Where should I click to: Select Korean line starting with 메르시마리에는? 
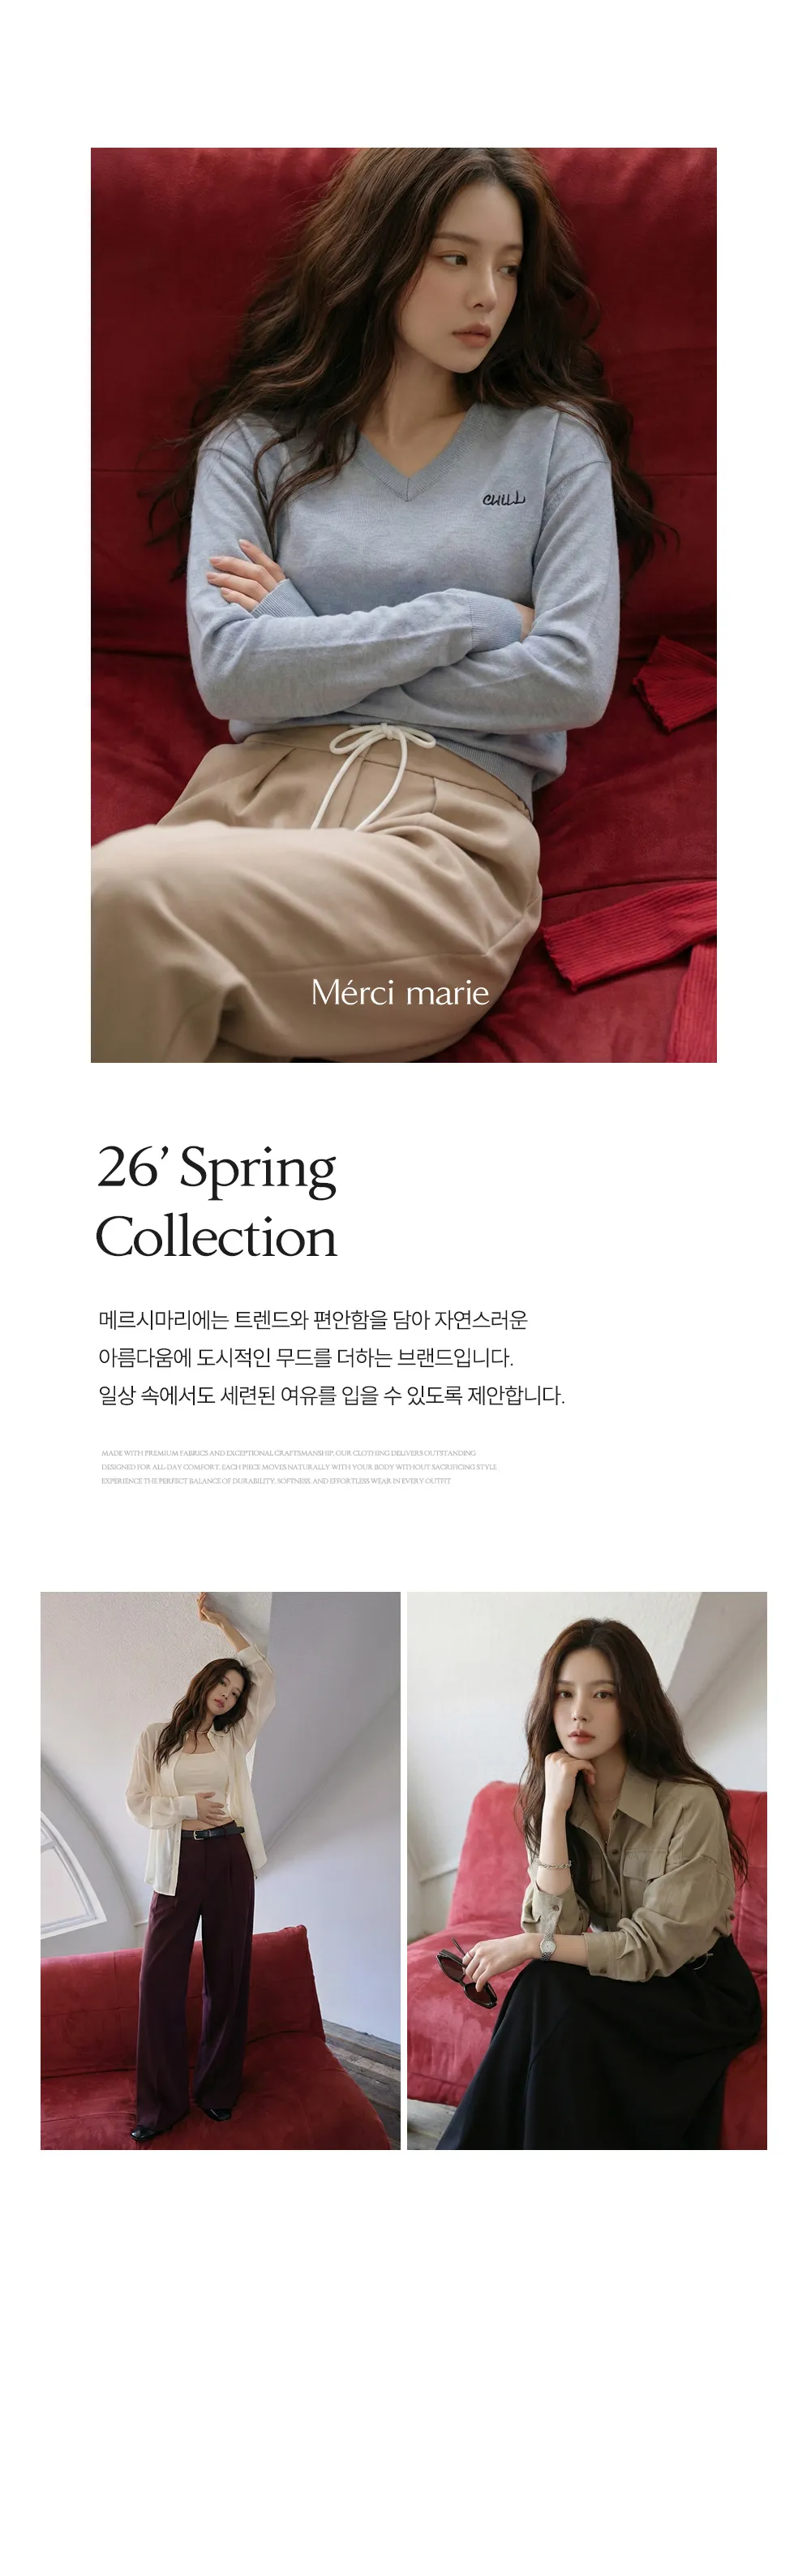pyautogui.click(x=313, y=1320)
